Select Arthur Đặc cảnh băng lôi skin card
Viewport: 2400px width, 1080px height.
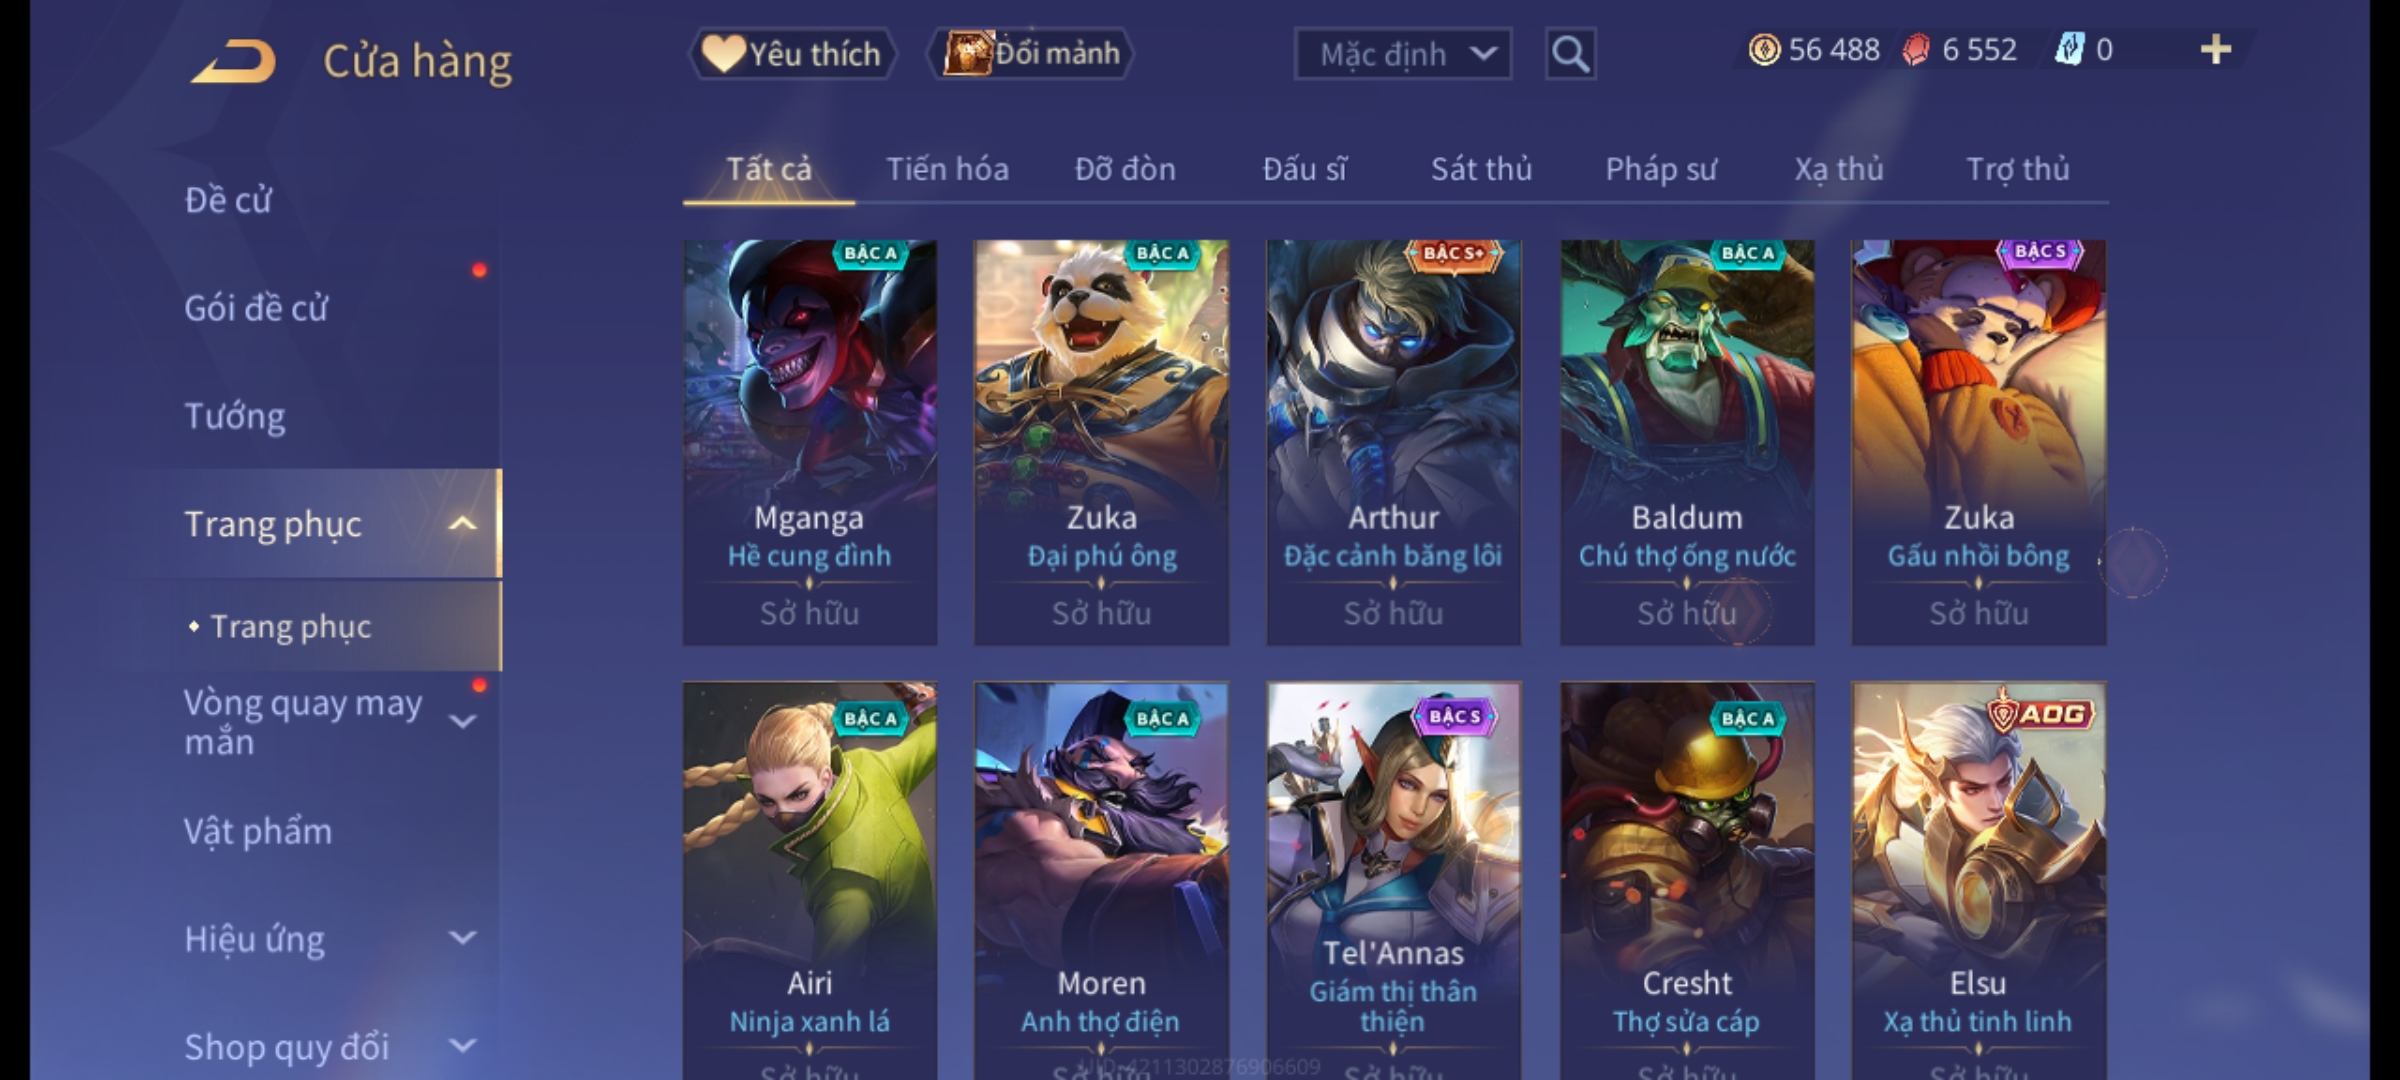[1393, 442]
